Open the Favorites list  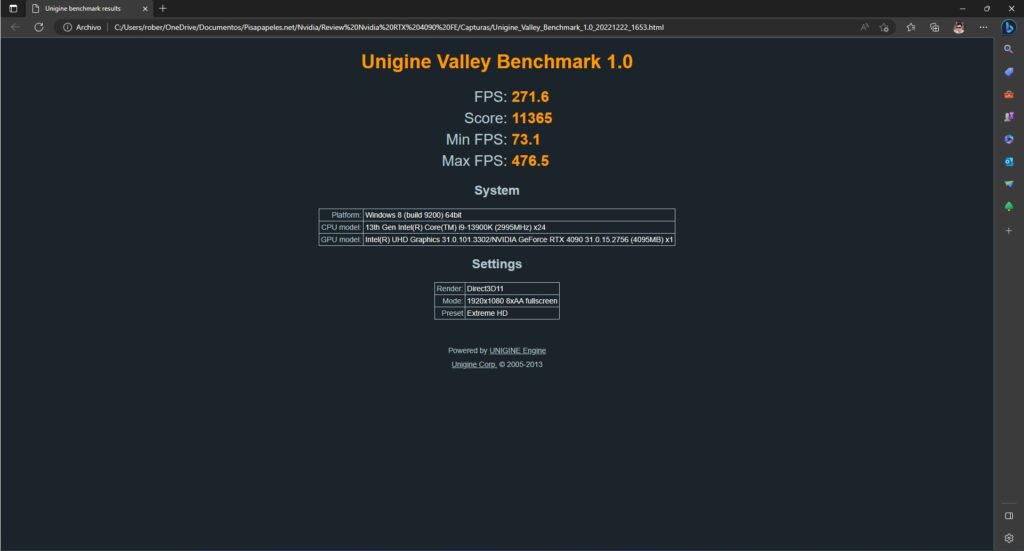pyautogui.click(x=911, y=27)
